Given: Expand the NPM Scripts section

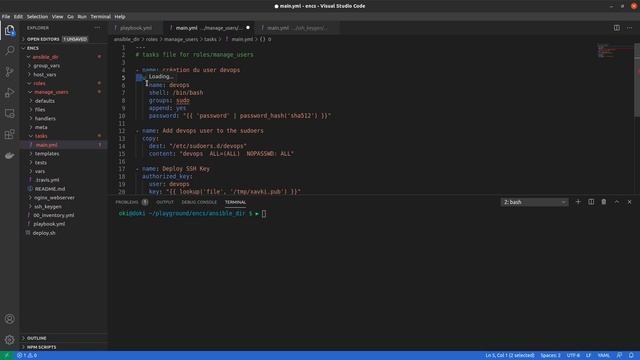Looking at the screenshot, I should (x=64, y=347).
